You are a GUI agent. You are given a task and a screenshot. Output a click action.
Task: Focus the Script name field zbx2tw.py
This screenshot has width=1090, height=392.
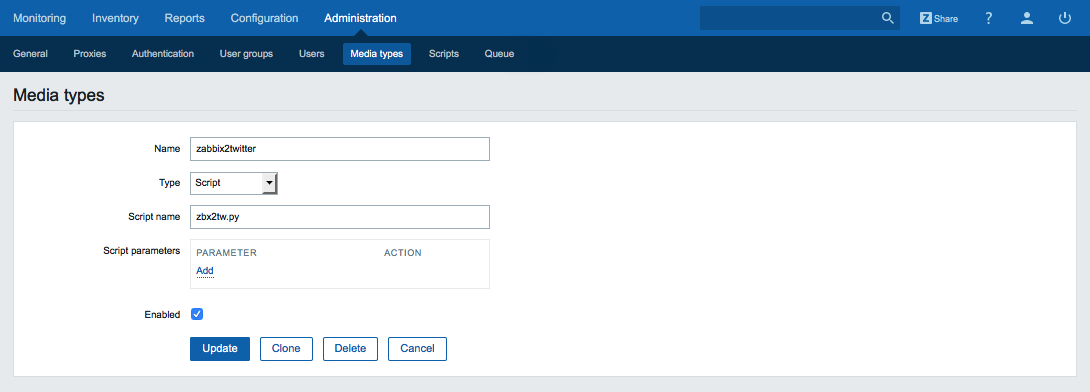[340, 217]
